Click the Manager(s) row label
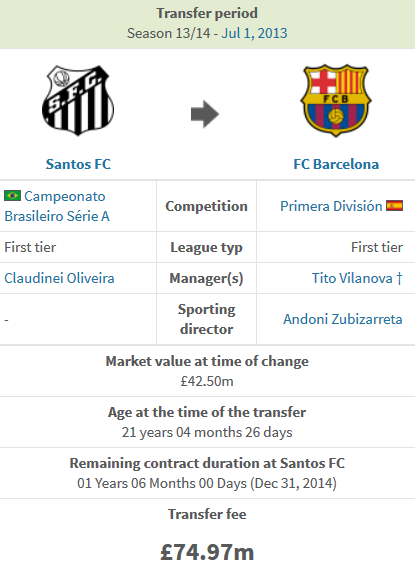 (206, 278)
